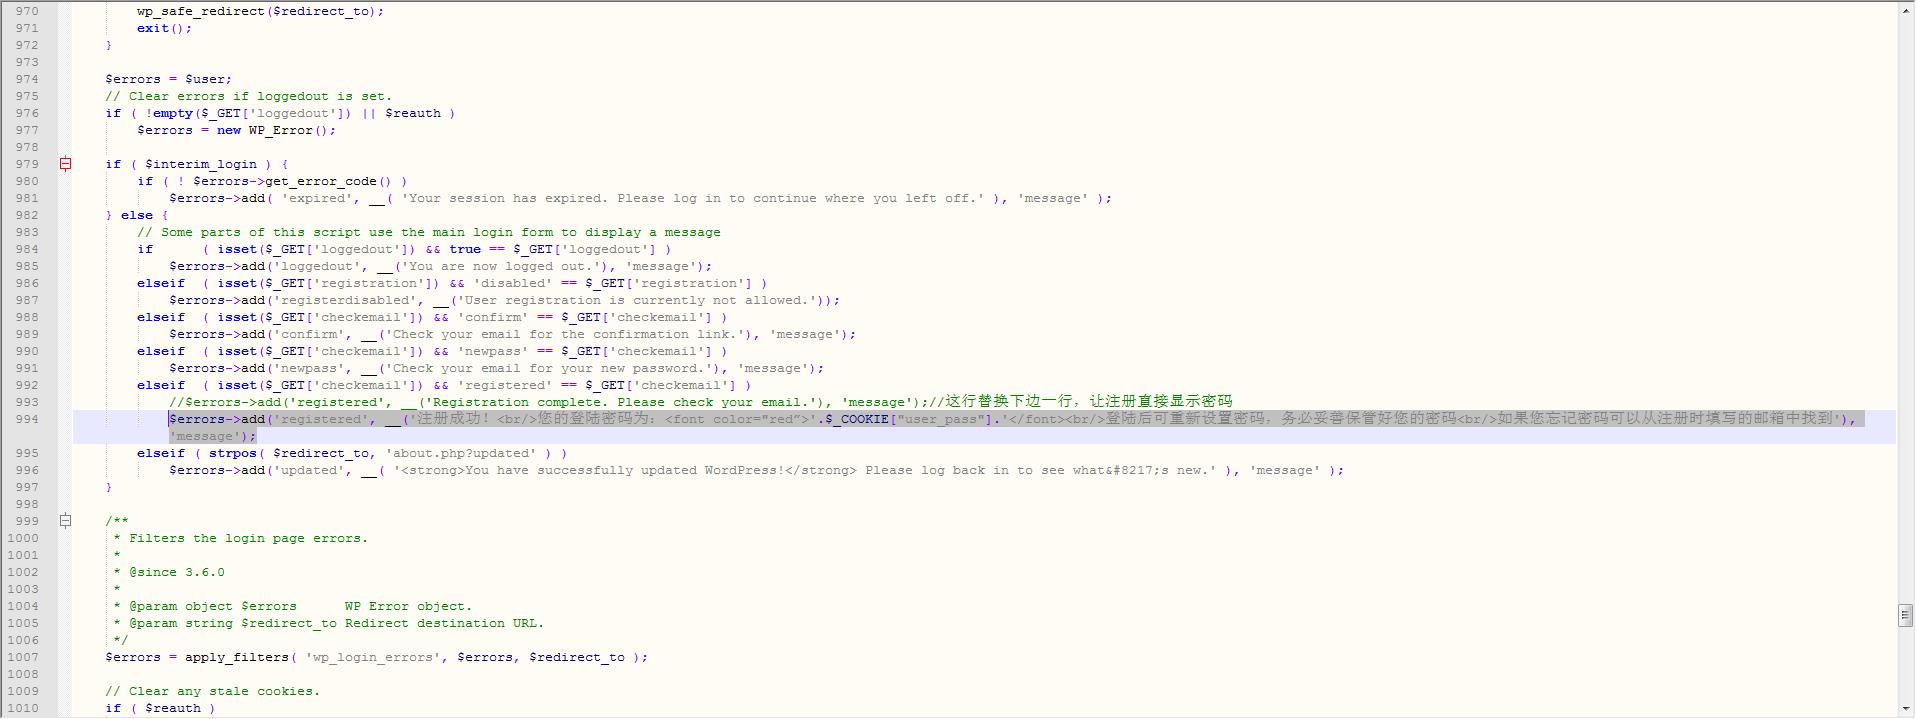Click line number 994 in the gutter
The image size is (1916, 719).
click(x=26, y=419)
